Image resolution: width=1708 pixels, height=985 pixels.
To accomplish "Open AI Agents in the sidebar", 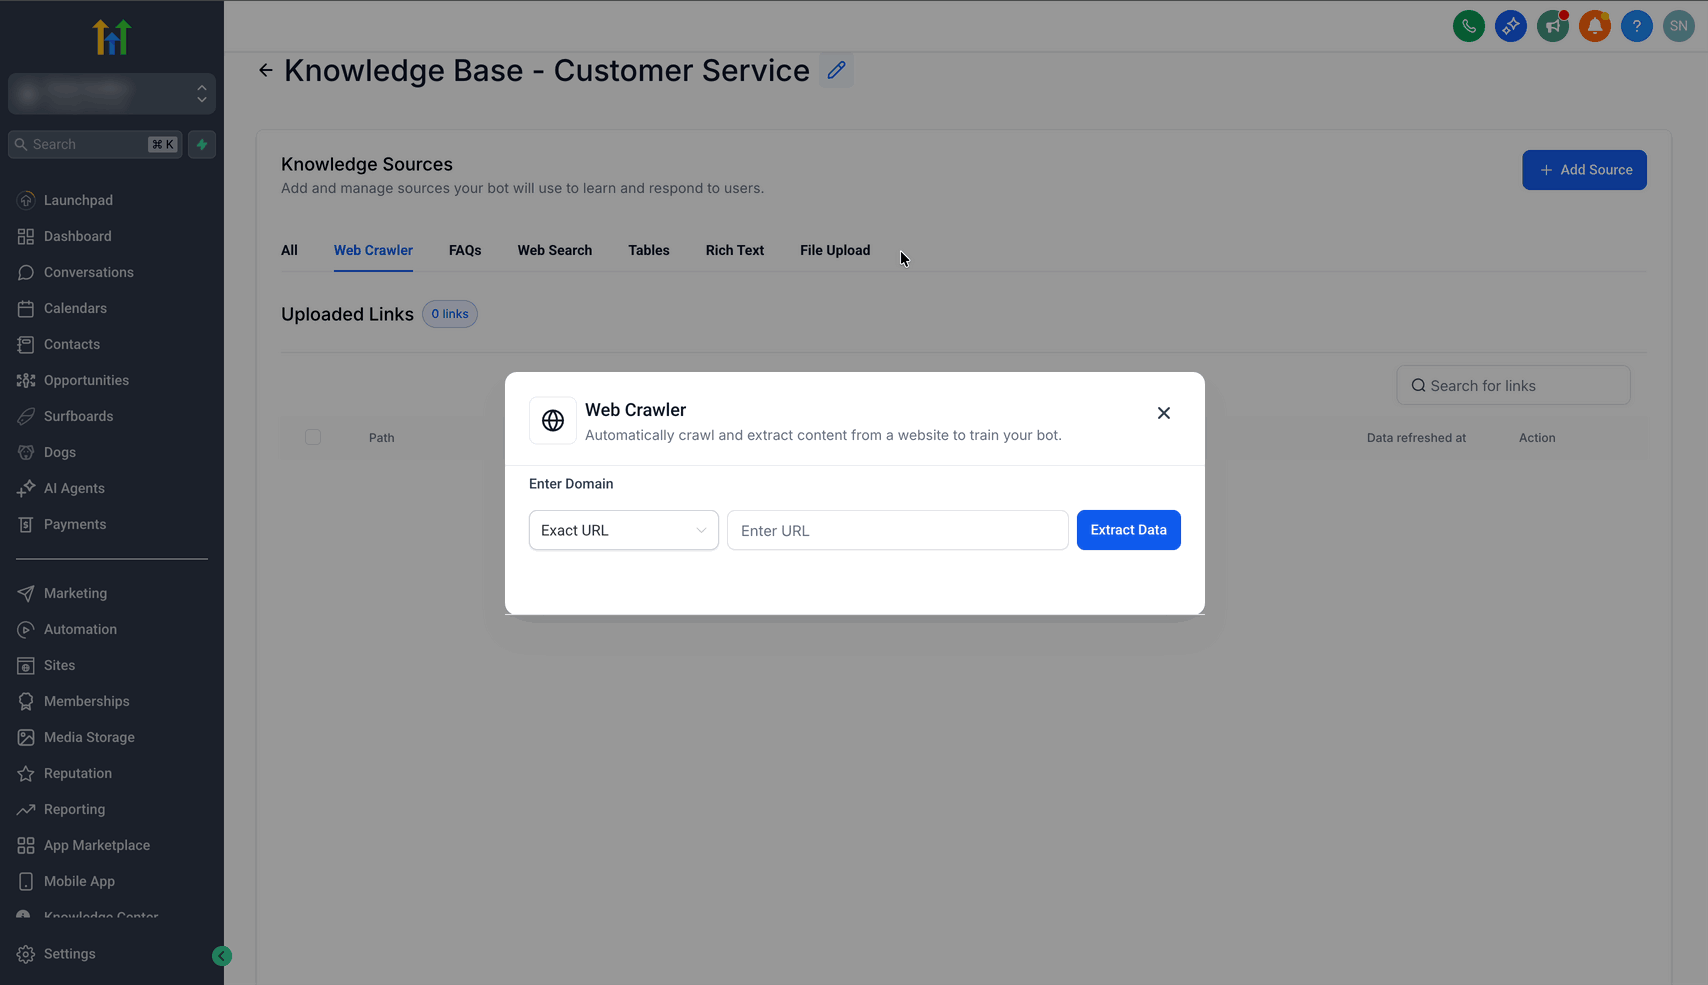I will (74, 488).
